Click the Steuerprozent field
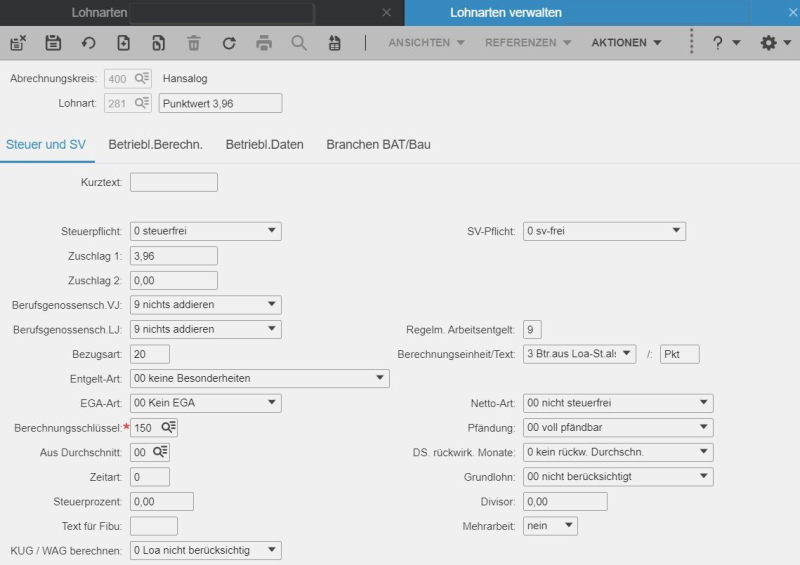This screenshot has width=800, height=565. [x=162, y=501]
